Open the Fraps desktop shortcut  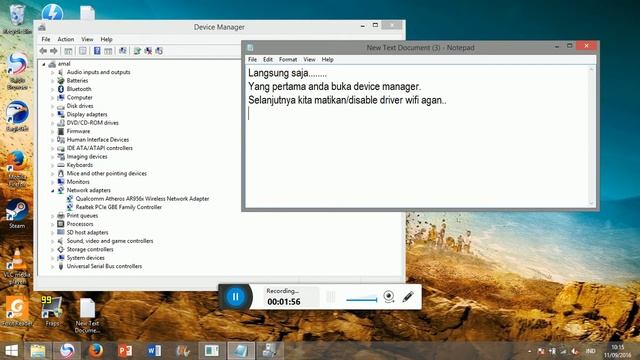(x=52, y=311)
